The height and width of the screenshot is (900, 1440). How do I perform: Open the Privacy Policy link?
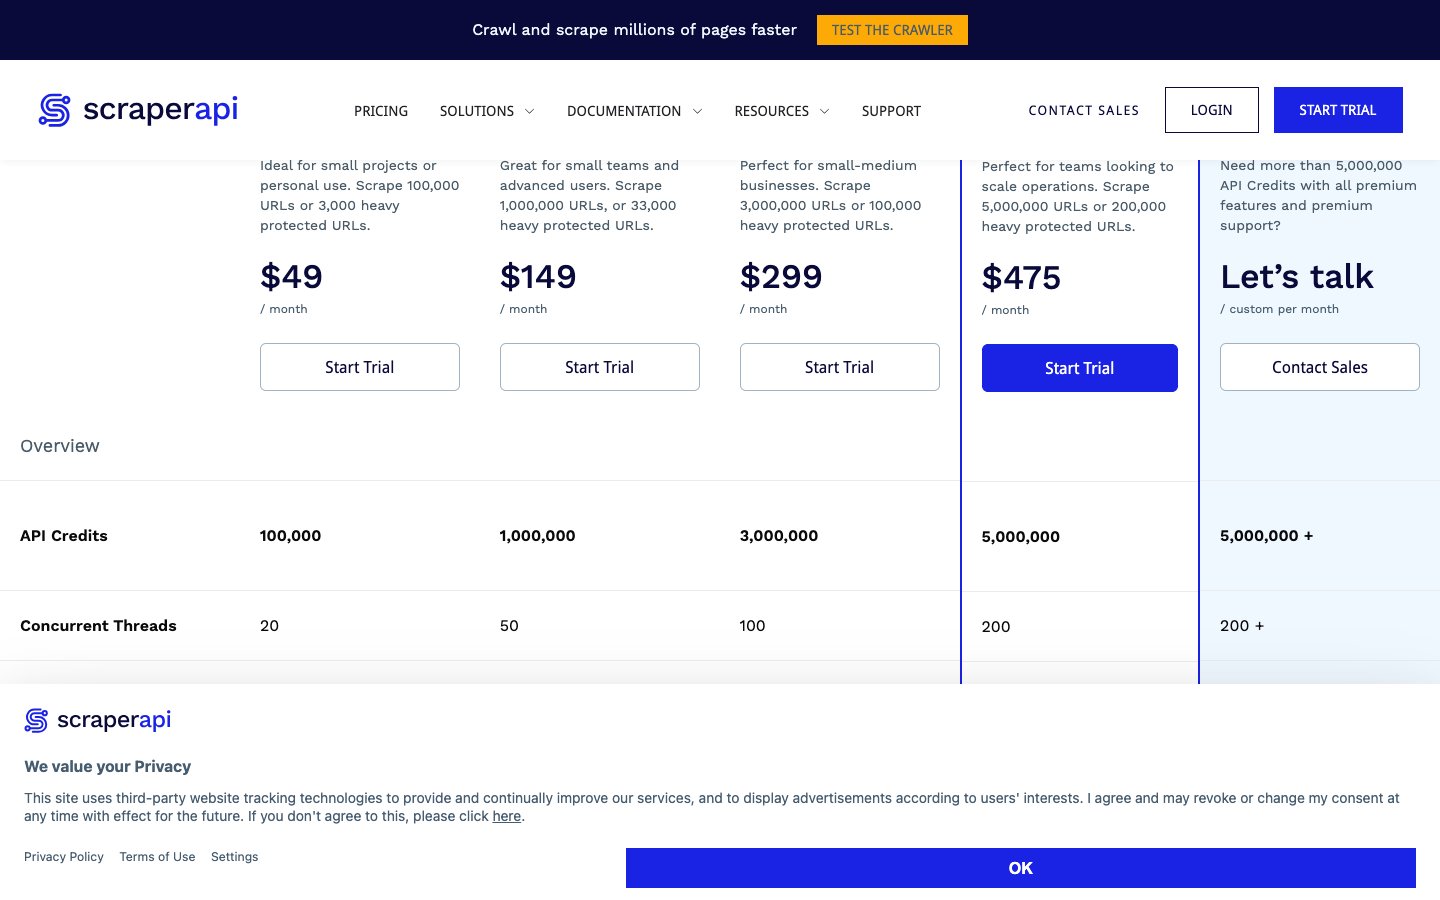tap(64, 857)
